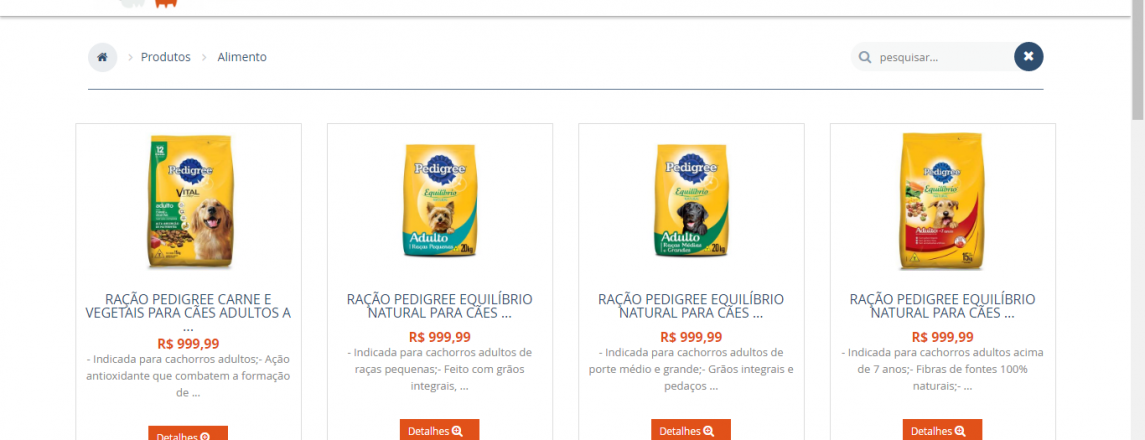Clear search with the X button

click(x=1028, y=56)
